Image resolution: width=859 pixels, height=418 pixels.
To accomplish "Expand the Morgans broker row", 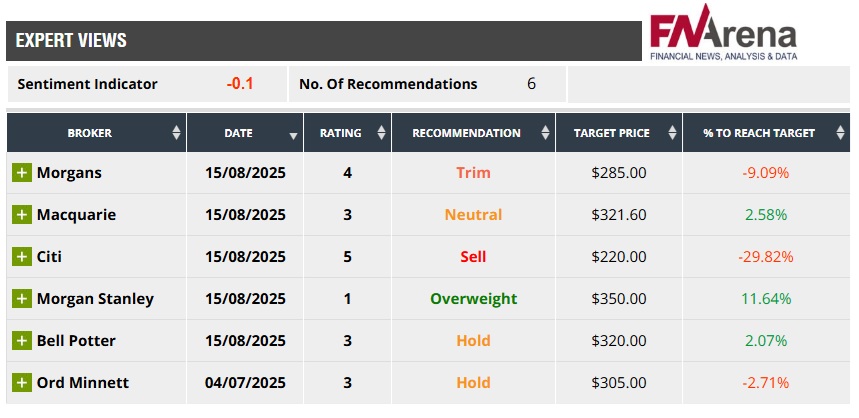I will 22,173.
